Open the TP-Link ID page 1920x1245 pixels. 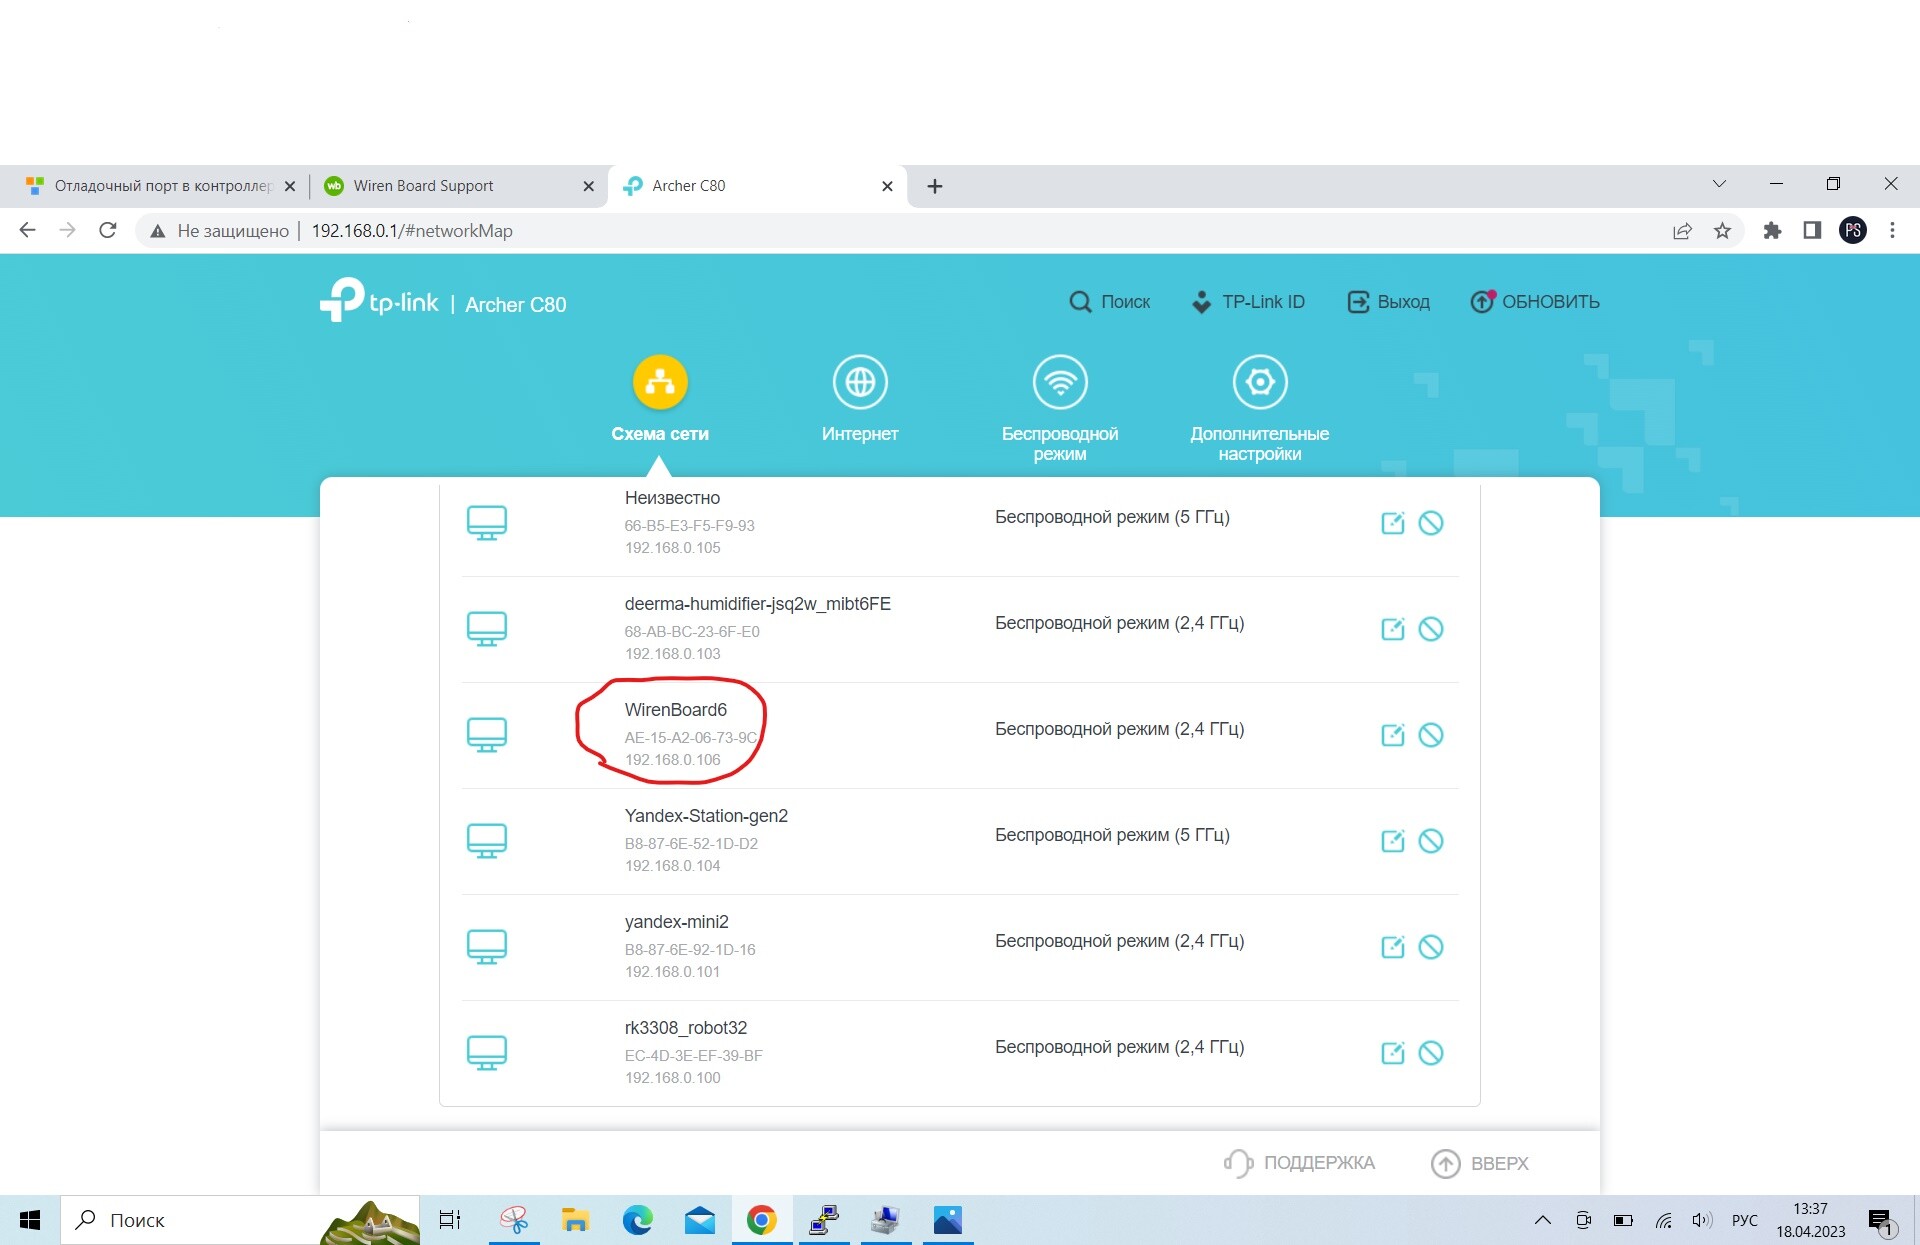click(x=1248, y=302)
